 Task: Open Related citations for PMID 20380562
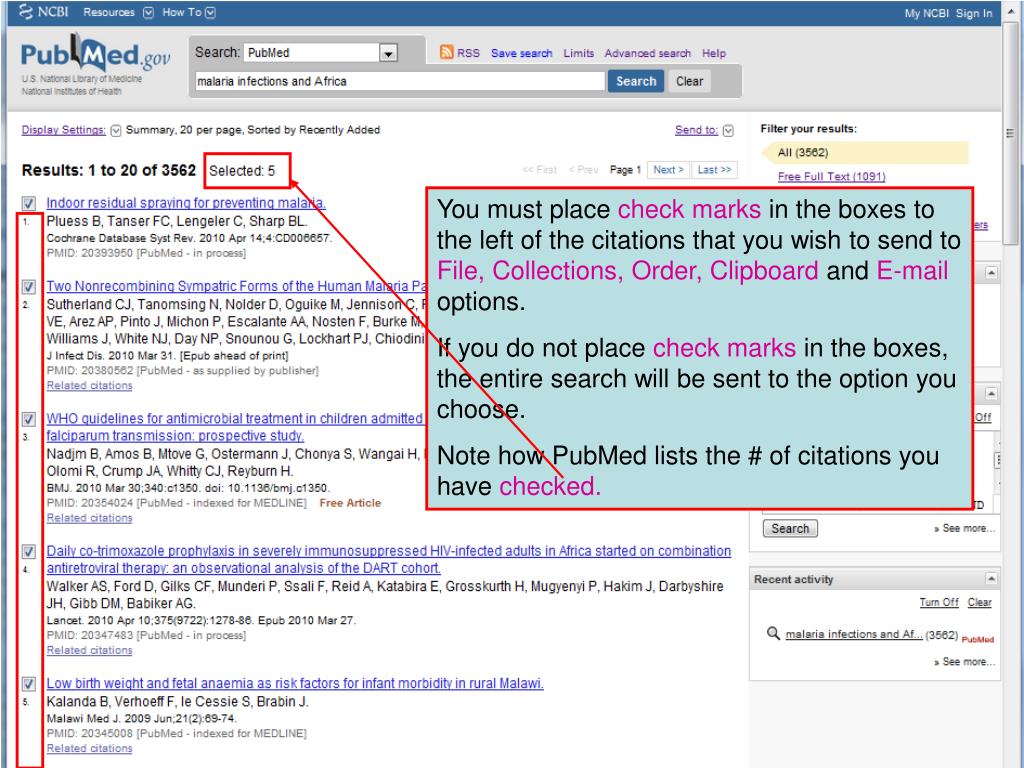[x=89, y=386]
